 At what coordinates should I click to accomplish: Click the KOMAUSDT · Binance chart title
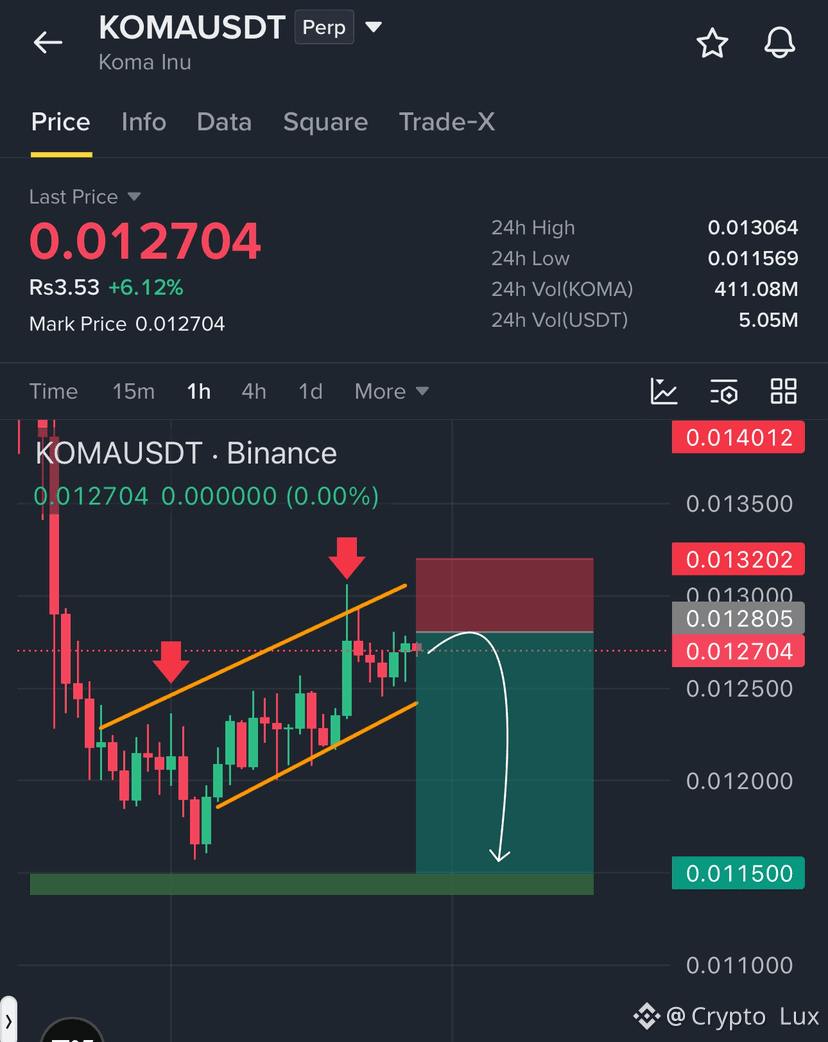pos(186,453)
